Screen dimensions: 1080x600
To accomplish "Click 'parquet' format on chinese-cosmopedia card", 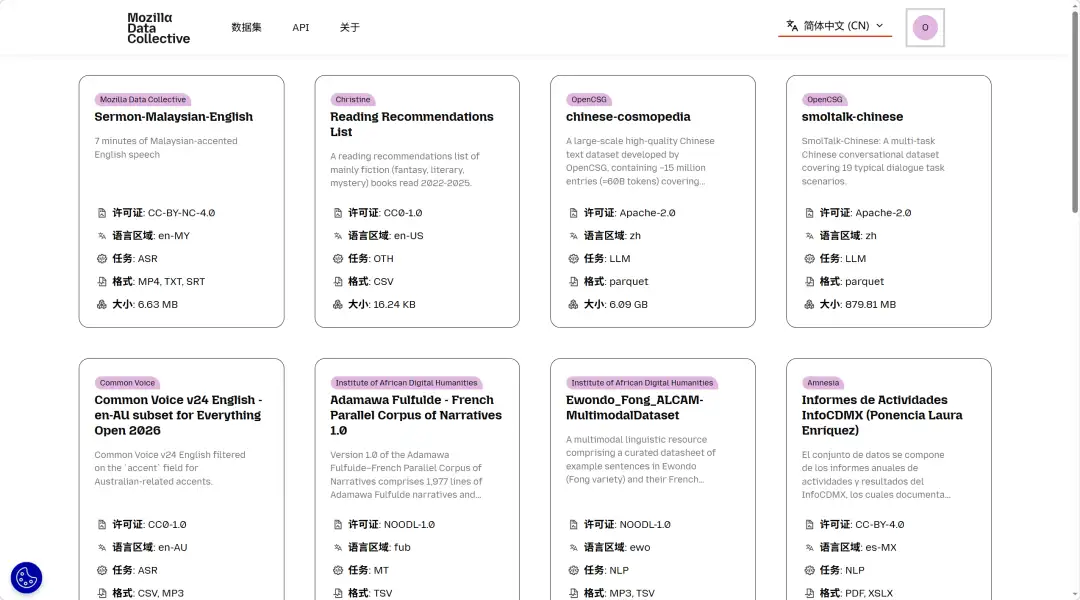I will [x=628, y=282].
